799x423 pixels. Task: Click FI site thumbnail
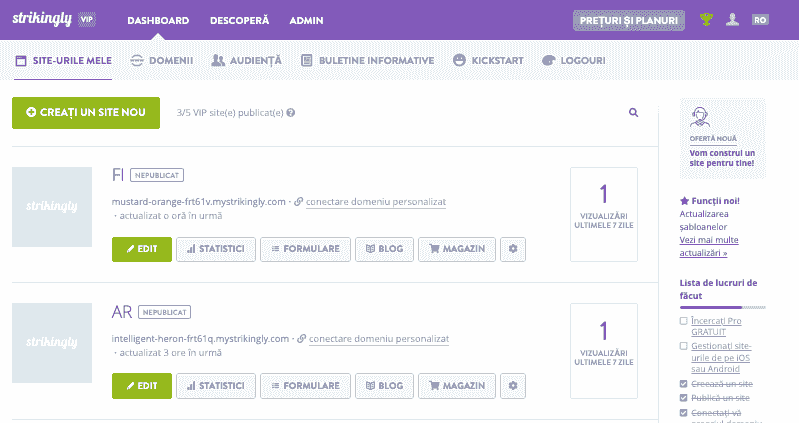[x=52, y=207]
